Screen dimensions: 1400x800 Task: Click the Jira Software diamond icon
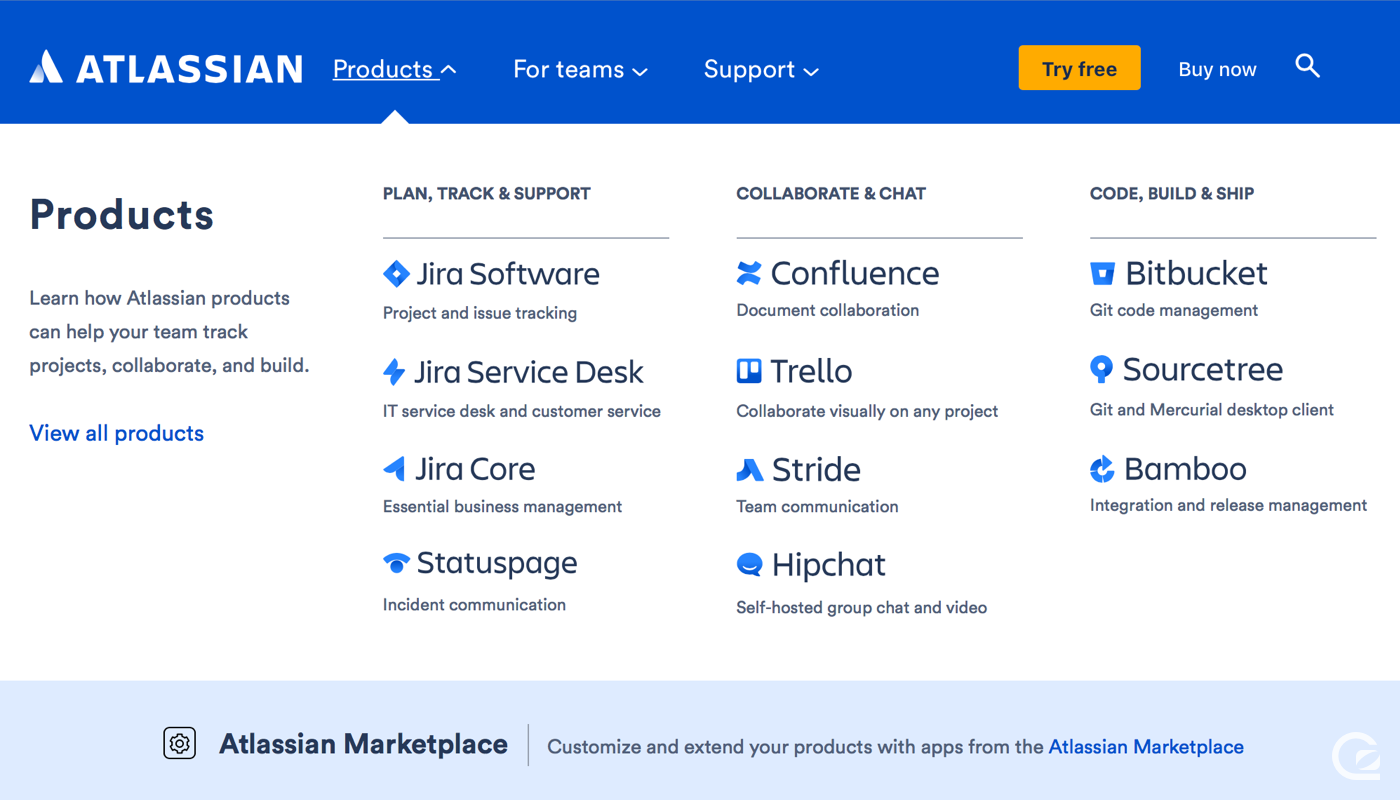tap(396, 274)
